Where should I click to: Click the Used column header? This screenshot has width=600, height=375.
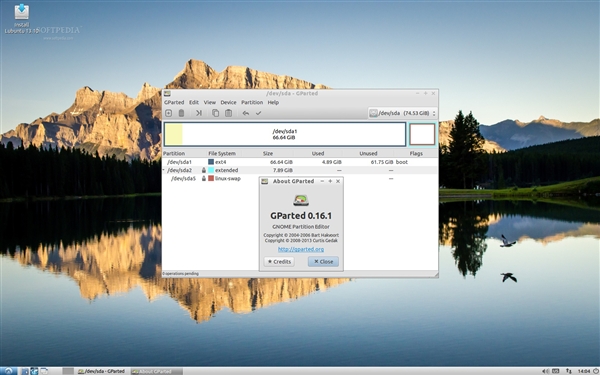tap(318, 153)
